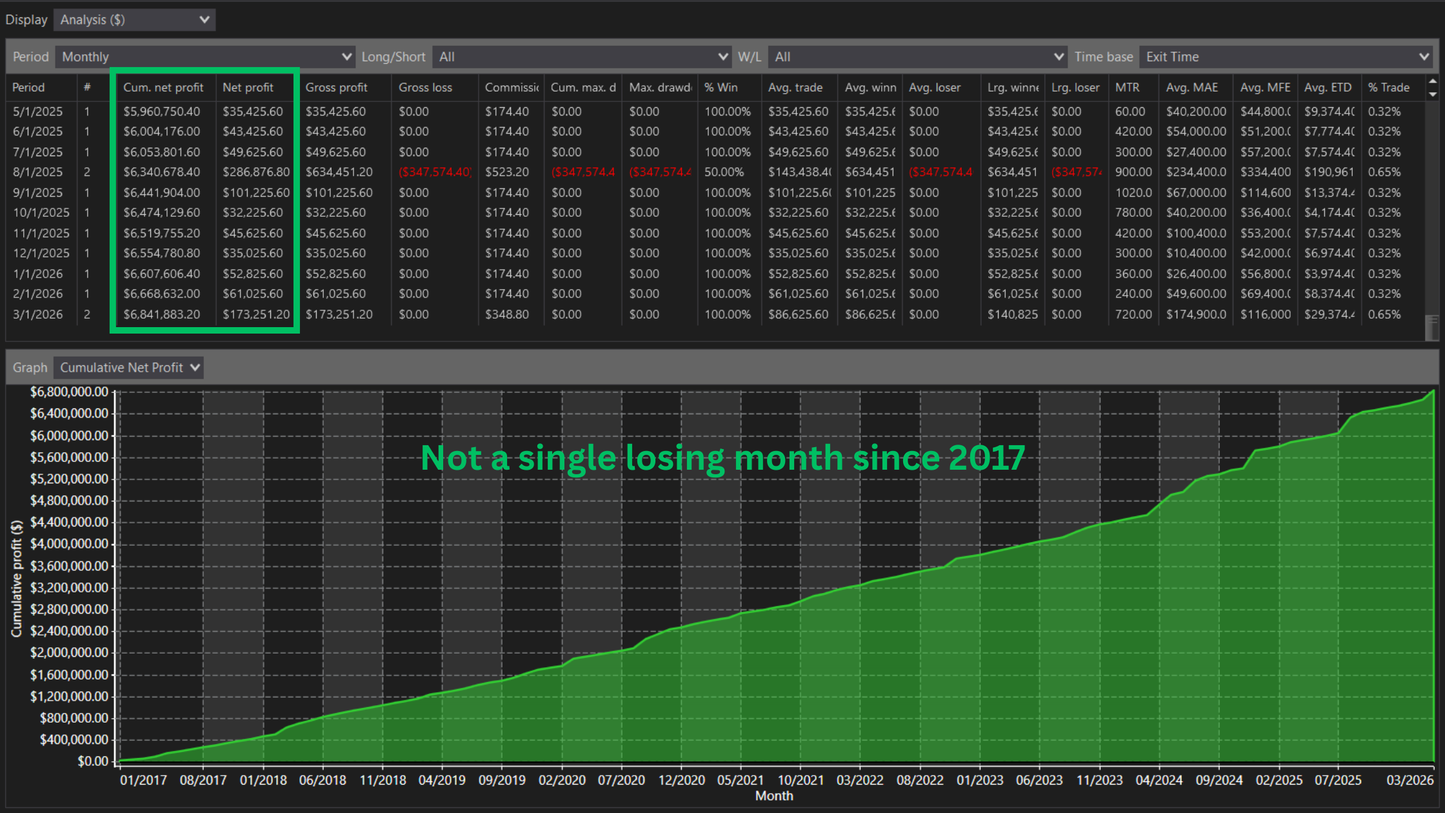The height and width of the screenshot is (813, 1445).
Task: Click the table scroll up arrow
Action: coord(1432,82)
